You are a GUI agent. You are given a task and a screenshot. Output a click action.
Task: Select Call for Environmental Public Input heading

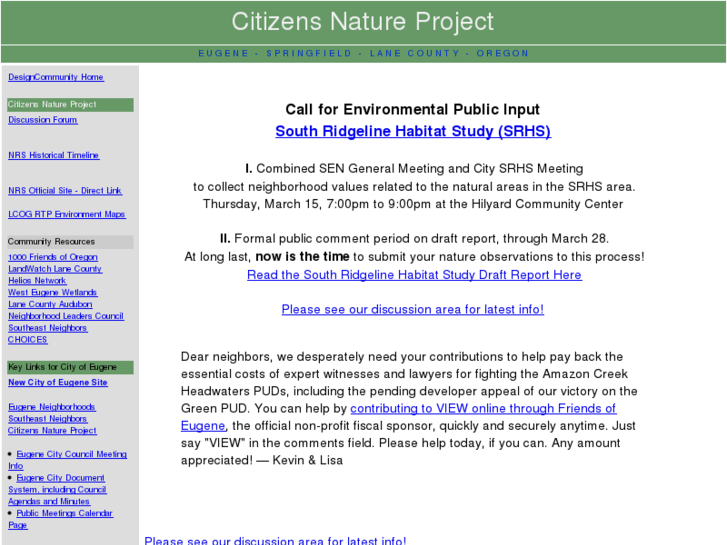click(413, 109)
